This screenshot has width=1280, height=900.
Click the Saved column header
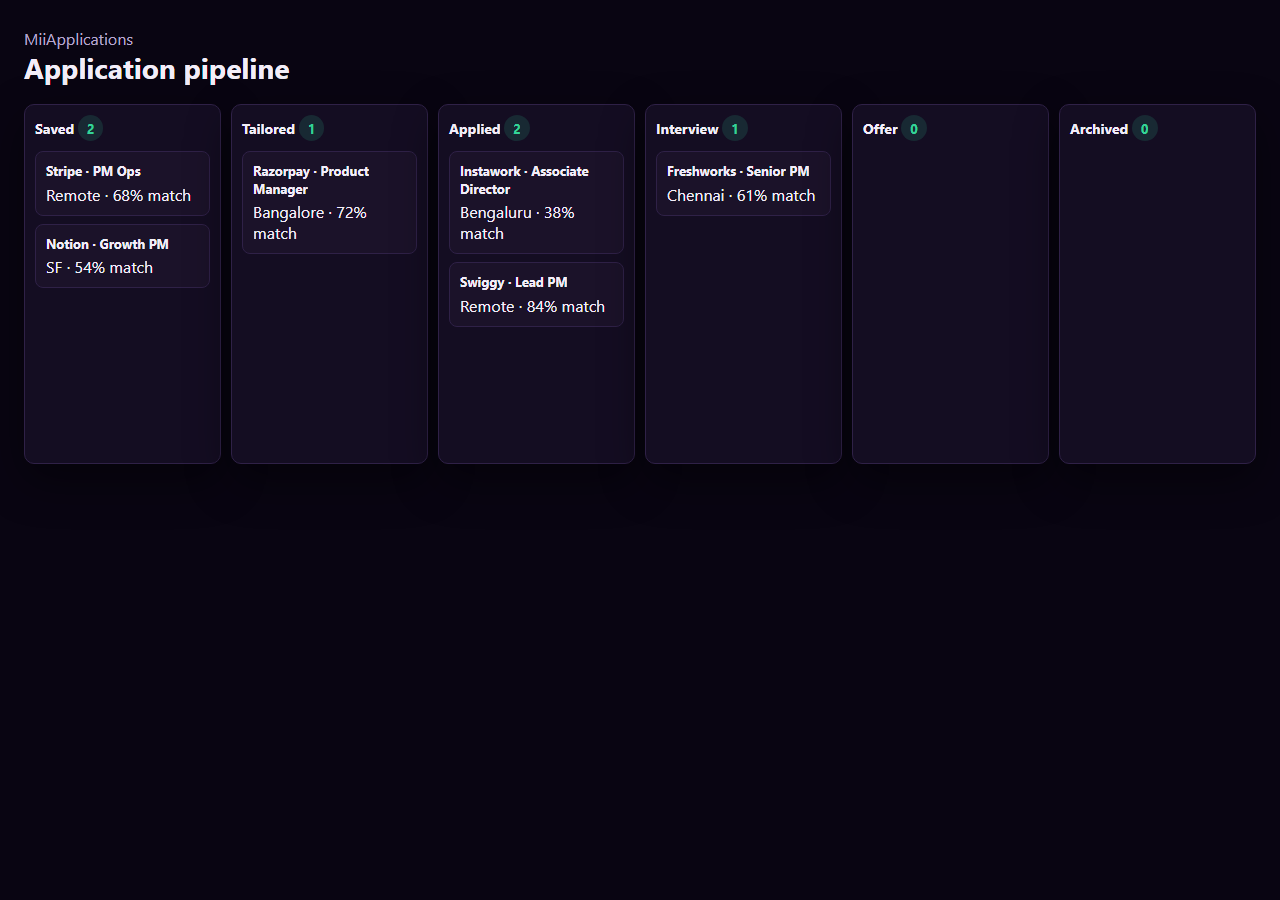pyautogui.click(x=54, y=129)
